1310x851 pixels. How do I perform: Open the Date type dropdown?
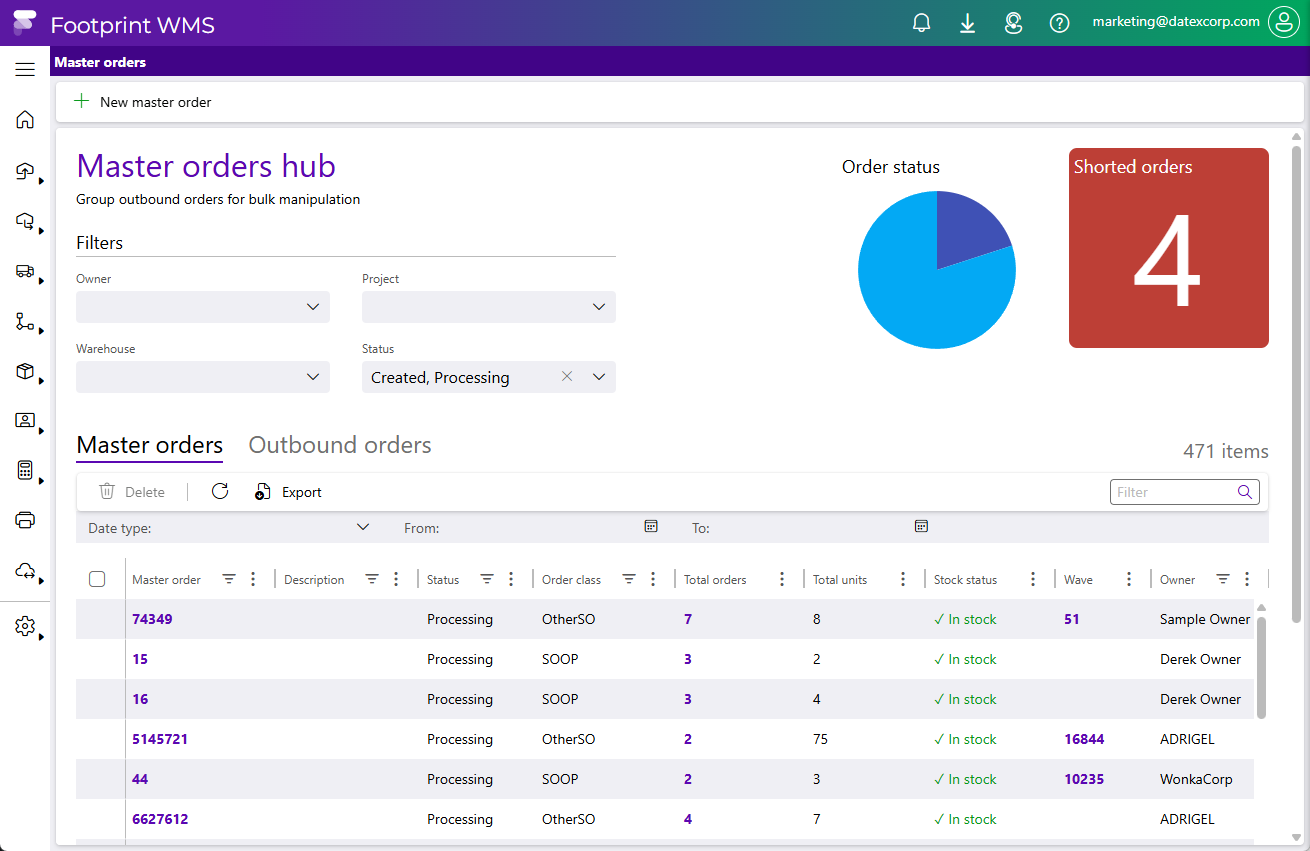point(363,527)
